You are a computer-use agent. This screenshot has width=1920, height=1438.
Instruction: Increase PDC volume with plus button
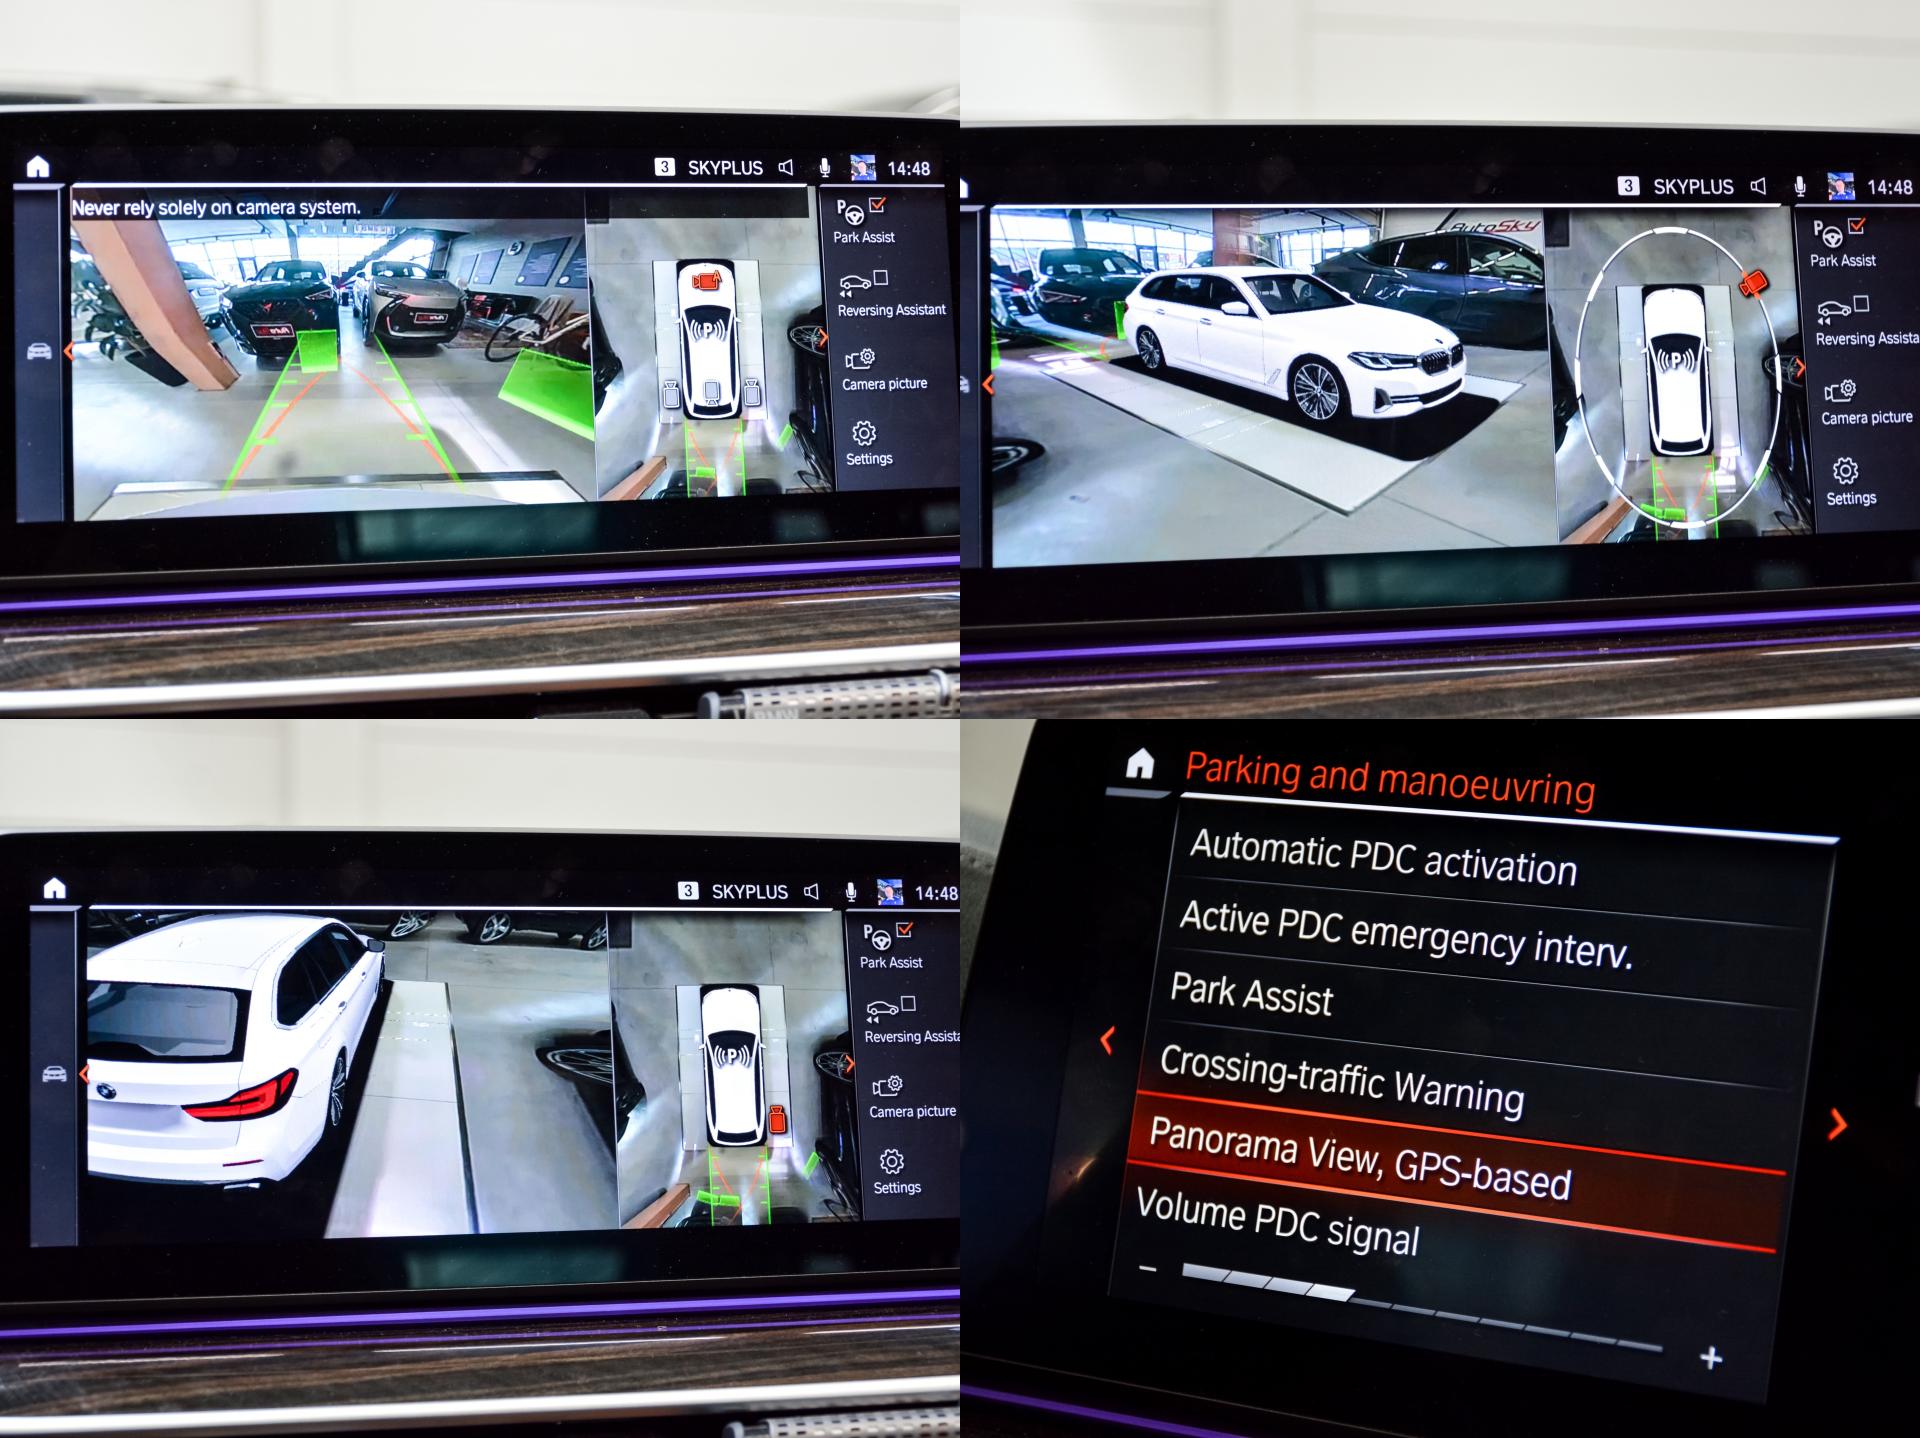tap(1711, 1357)
